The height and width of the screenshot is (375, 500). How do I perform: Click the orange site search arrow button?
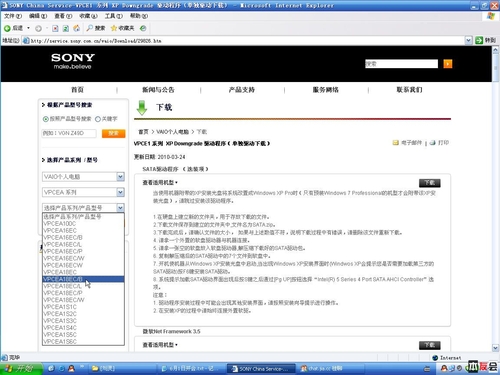click(448, 64)
